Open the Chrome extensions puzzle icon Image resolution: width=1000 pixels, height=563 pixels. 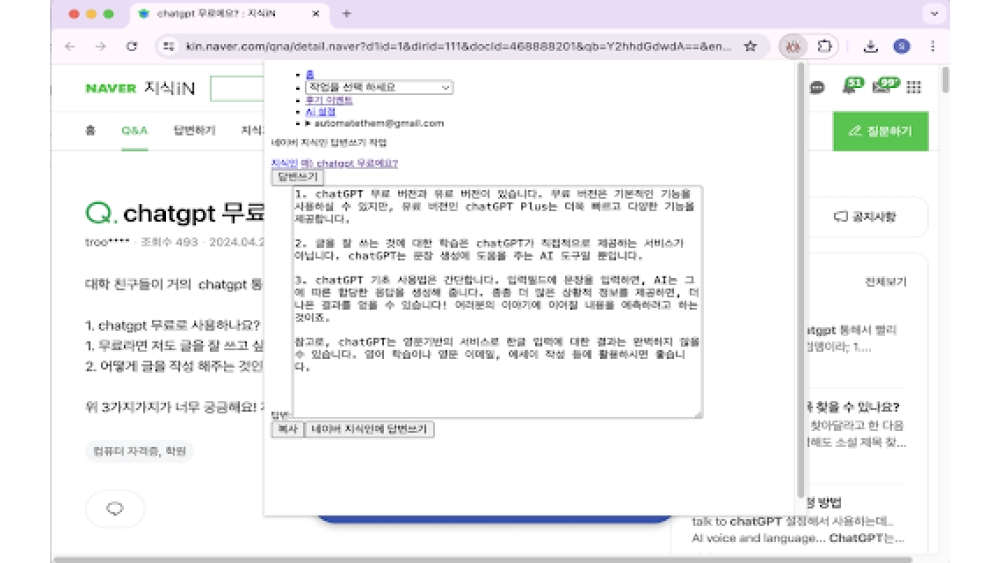point(825,46)
